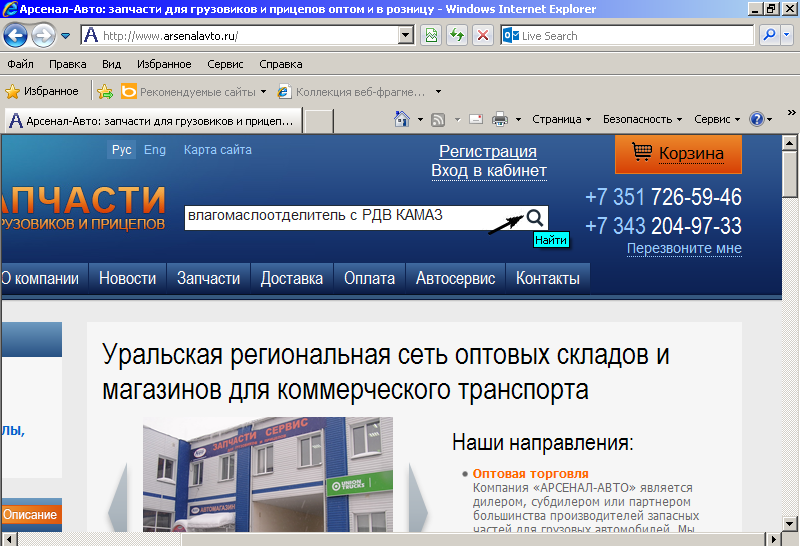This screenshot has width=800, height=546.
Task: Click the Live Search magnifier button
Action: tap(769, 35)
